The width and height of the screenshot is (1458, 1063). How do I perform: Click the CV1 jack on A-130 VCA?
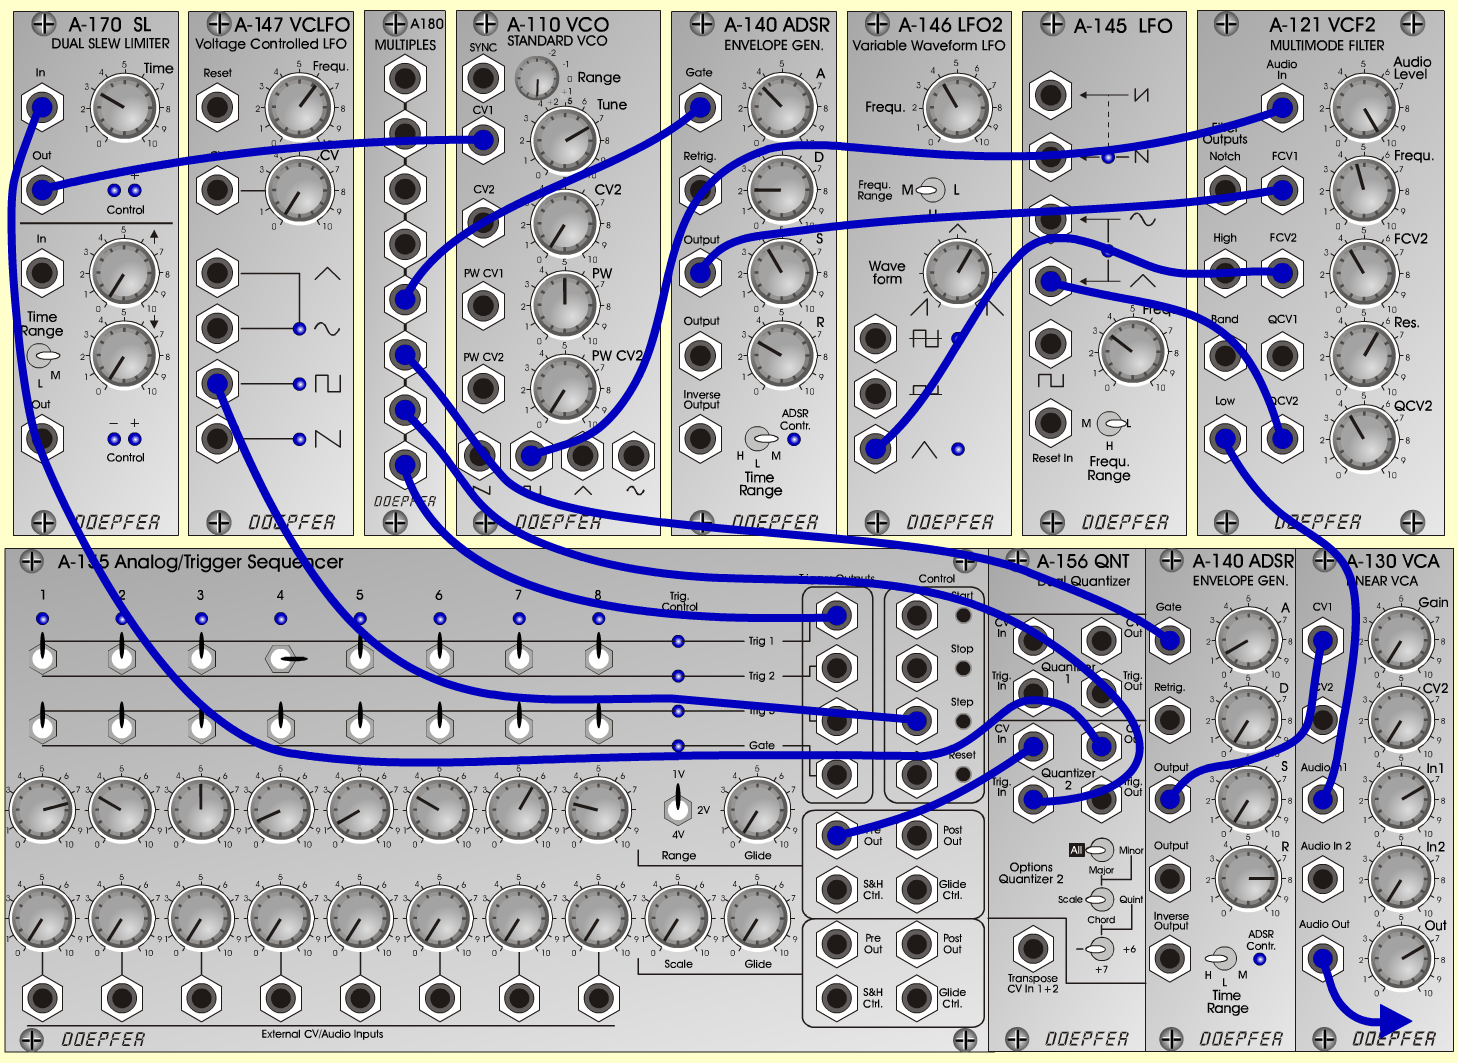[x=1322, y=640]
